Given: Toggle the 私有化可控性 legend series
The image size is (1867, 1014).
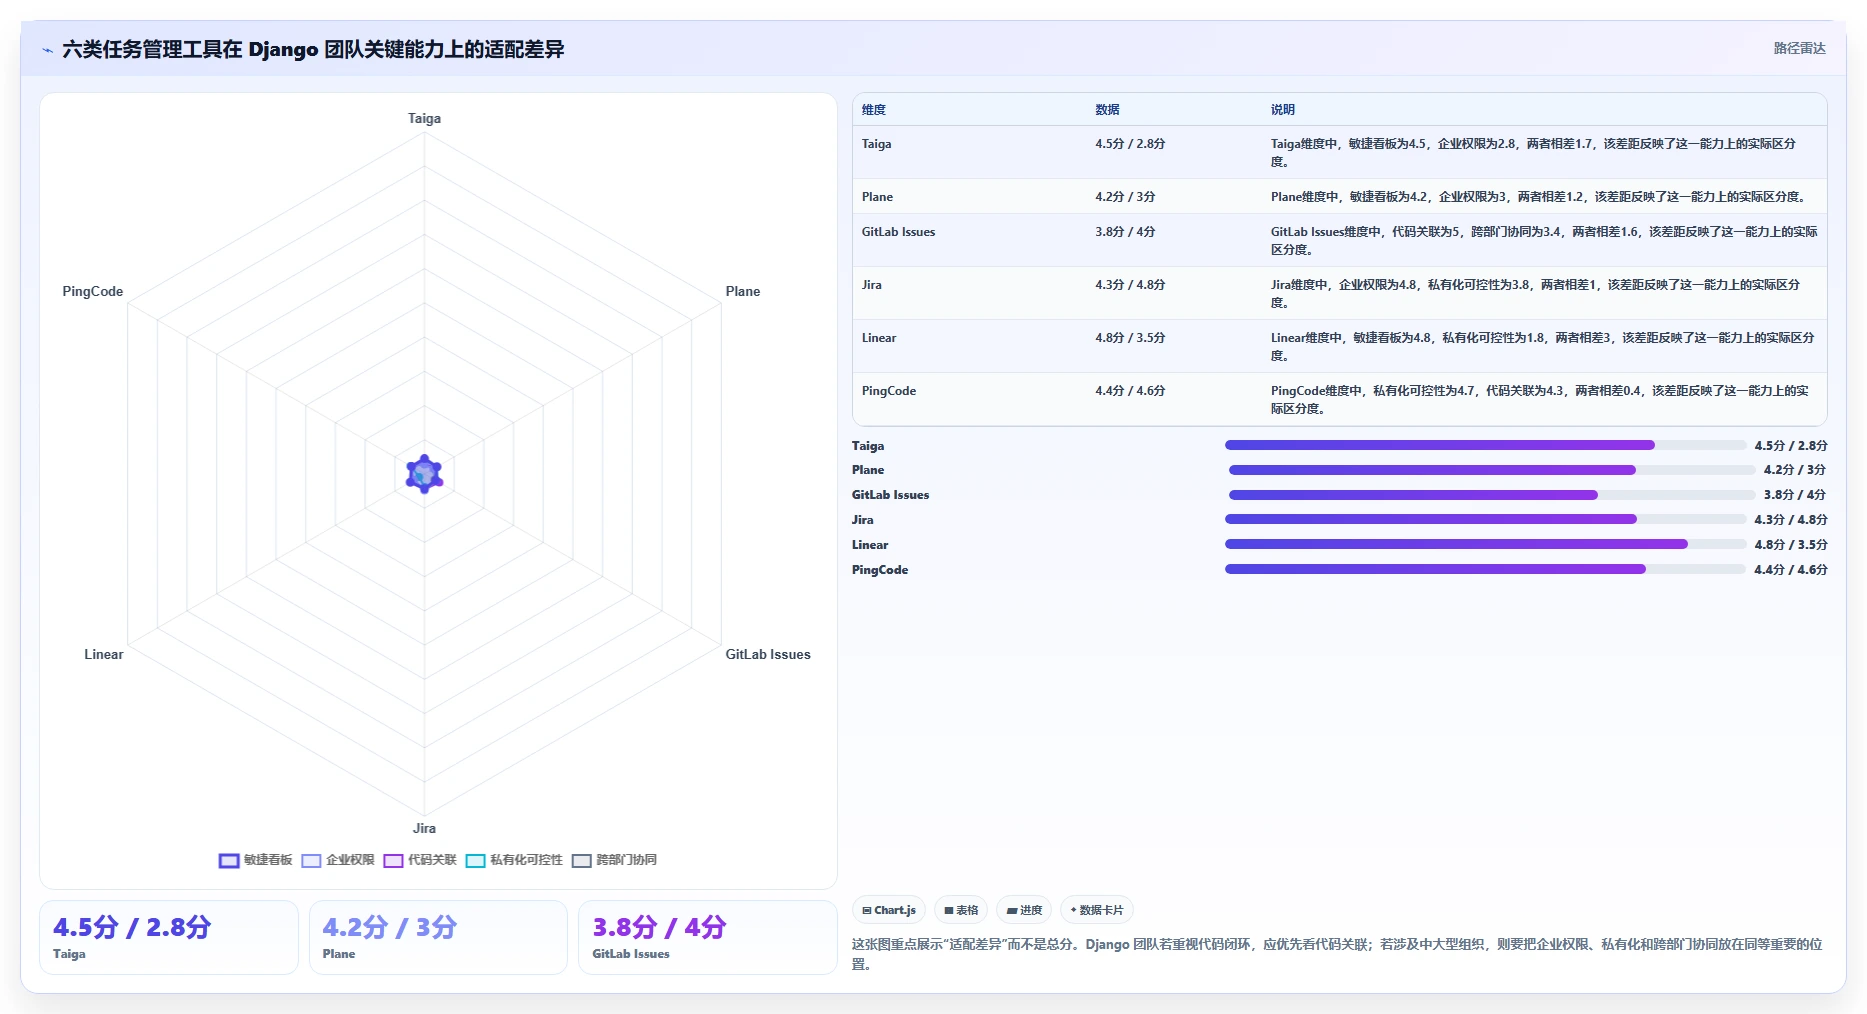Looking at the screenshot, I should (x=514, y=860).
